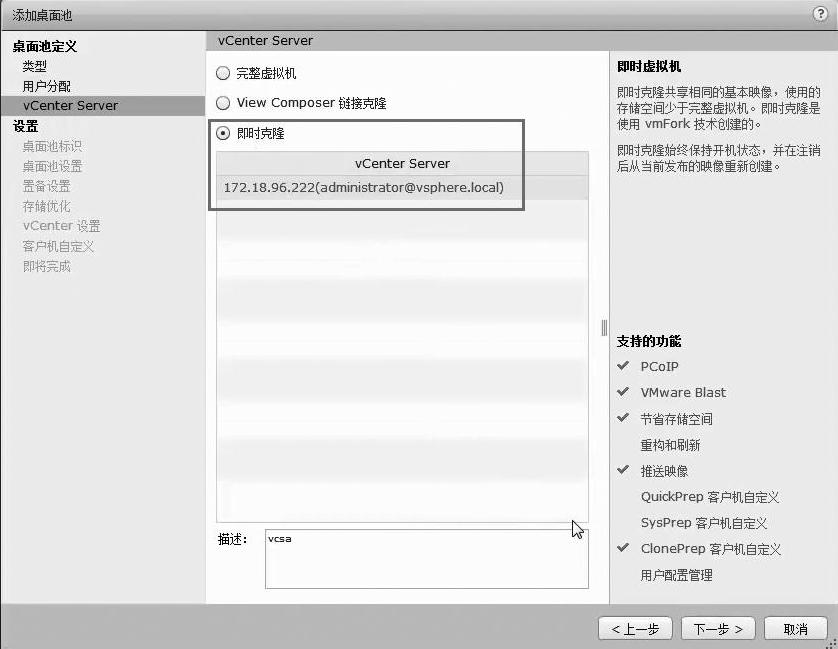The width and height of the screenshot is (838, 649).
Task: Click the 设置 section heading in sidebar
Action: coord(26,126)
